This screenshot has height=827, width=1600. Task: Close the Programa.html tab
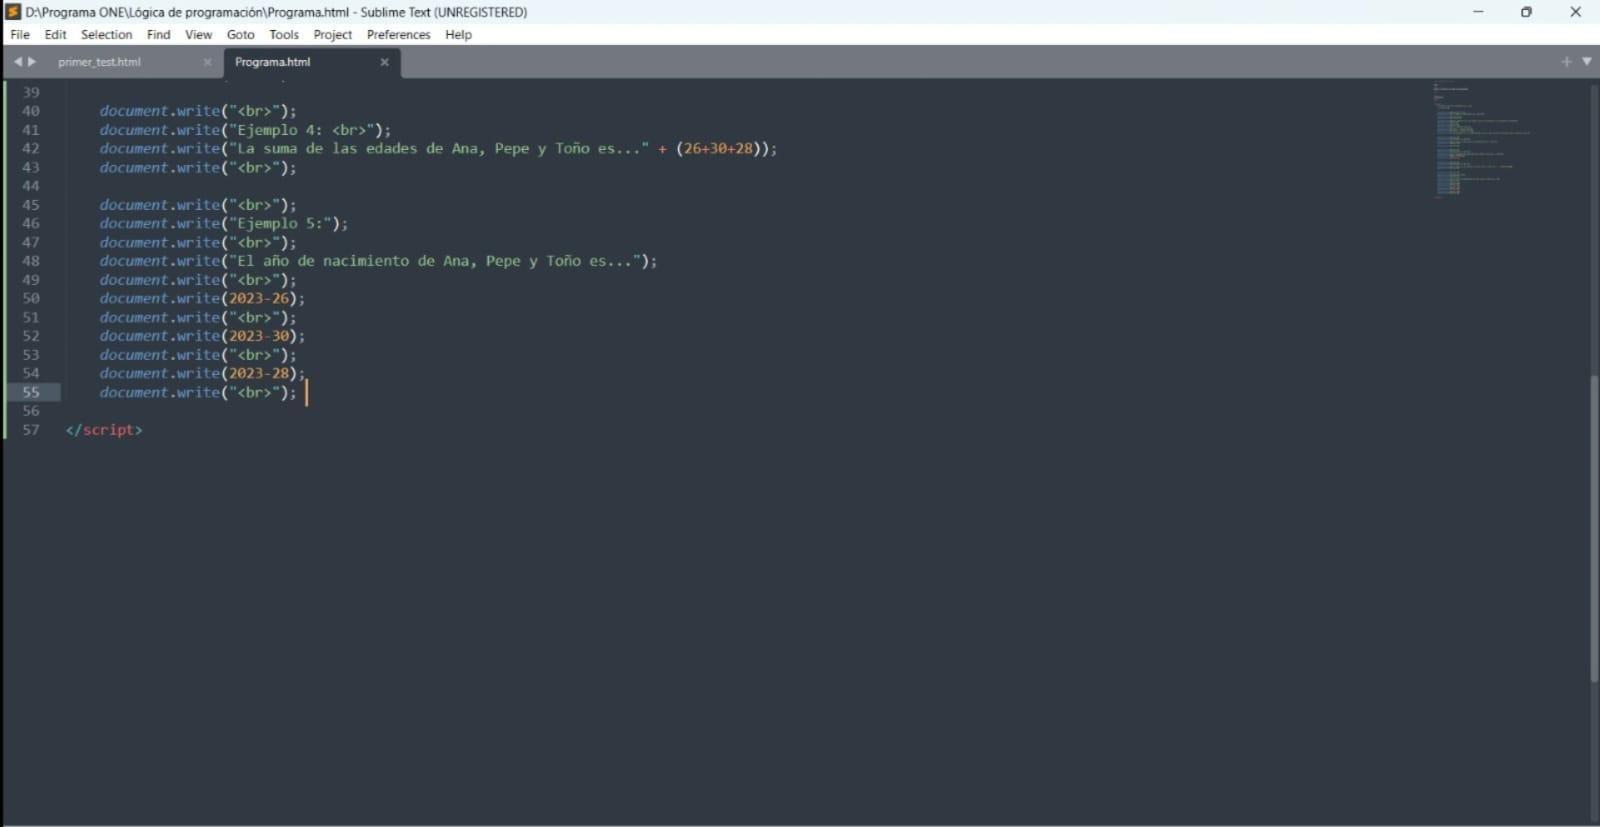click(384, 62)
